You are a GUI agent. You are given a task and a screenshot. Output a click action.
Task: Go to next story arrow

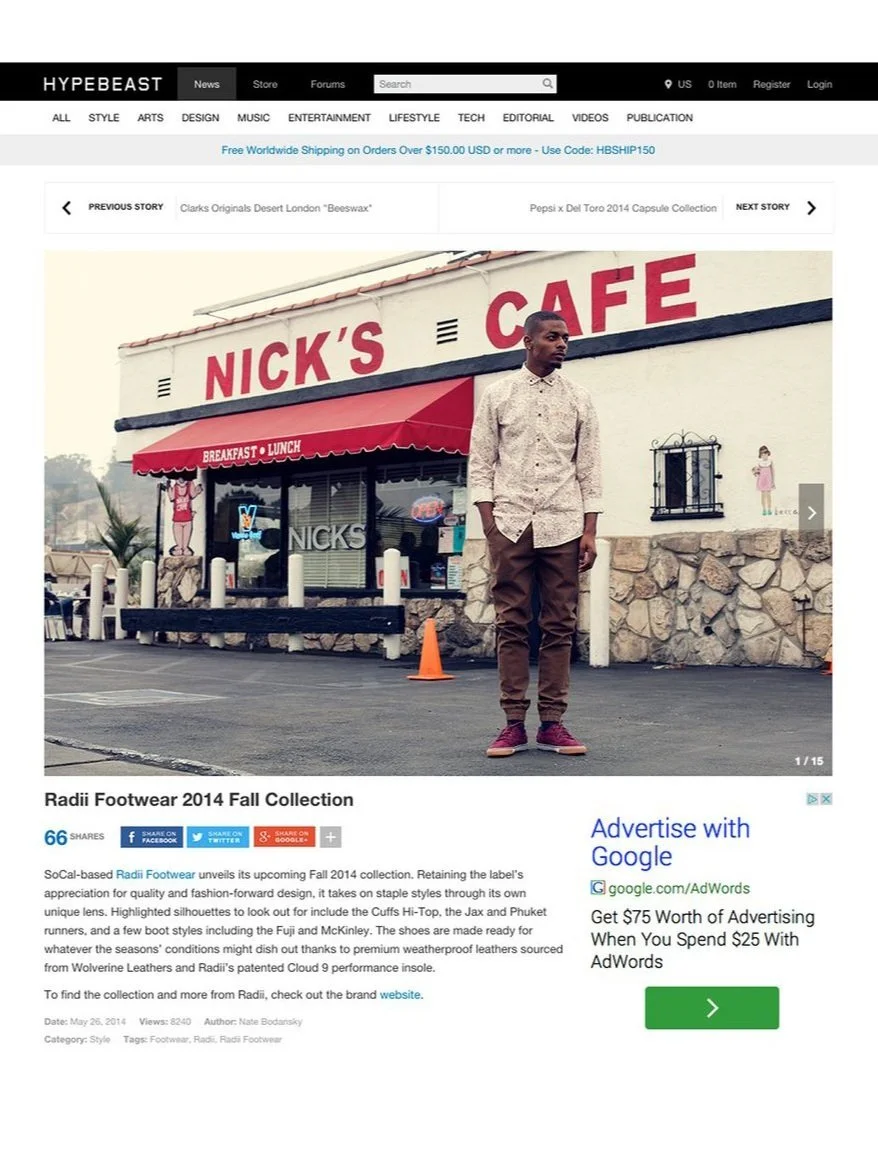(811, 208)
